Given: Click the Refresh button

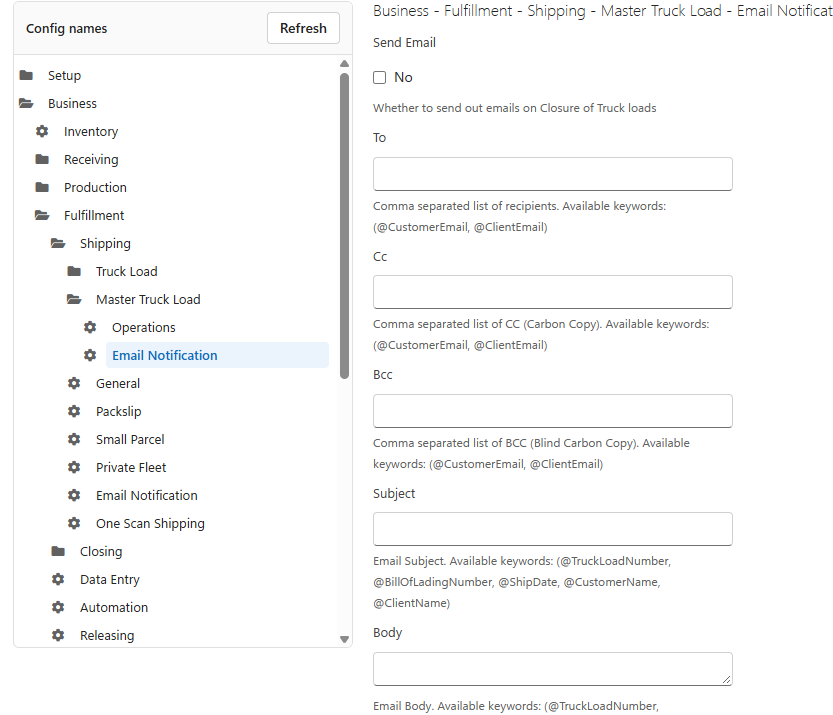Looking at the screenshot, I should click(x=303, y=28).
